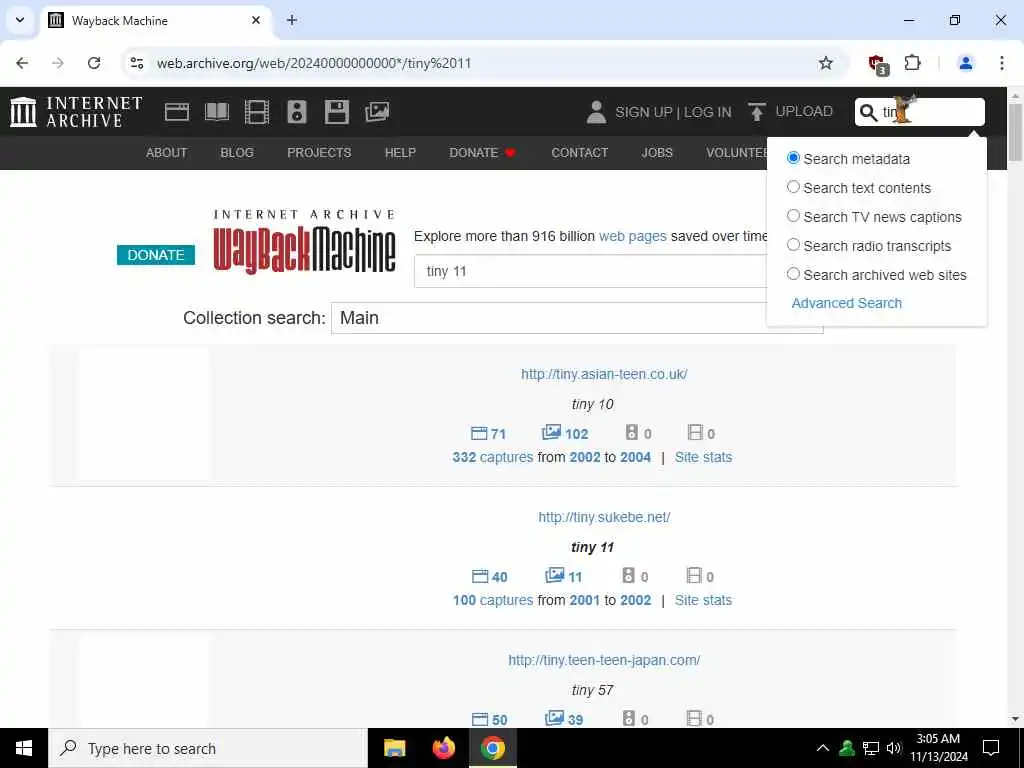Open the Chrome profile avatar
Image resolution: width=1024 pixels, height=768 pixels.
click(965, 63)
